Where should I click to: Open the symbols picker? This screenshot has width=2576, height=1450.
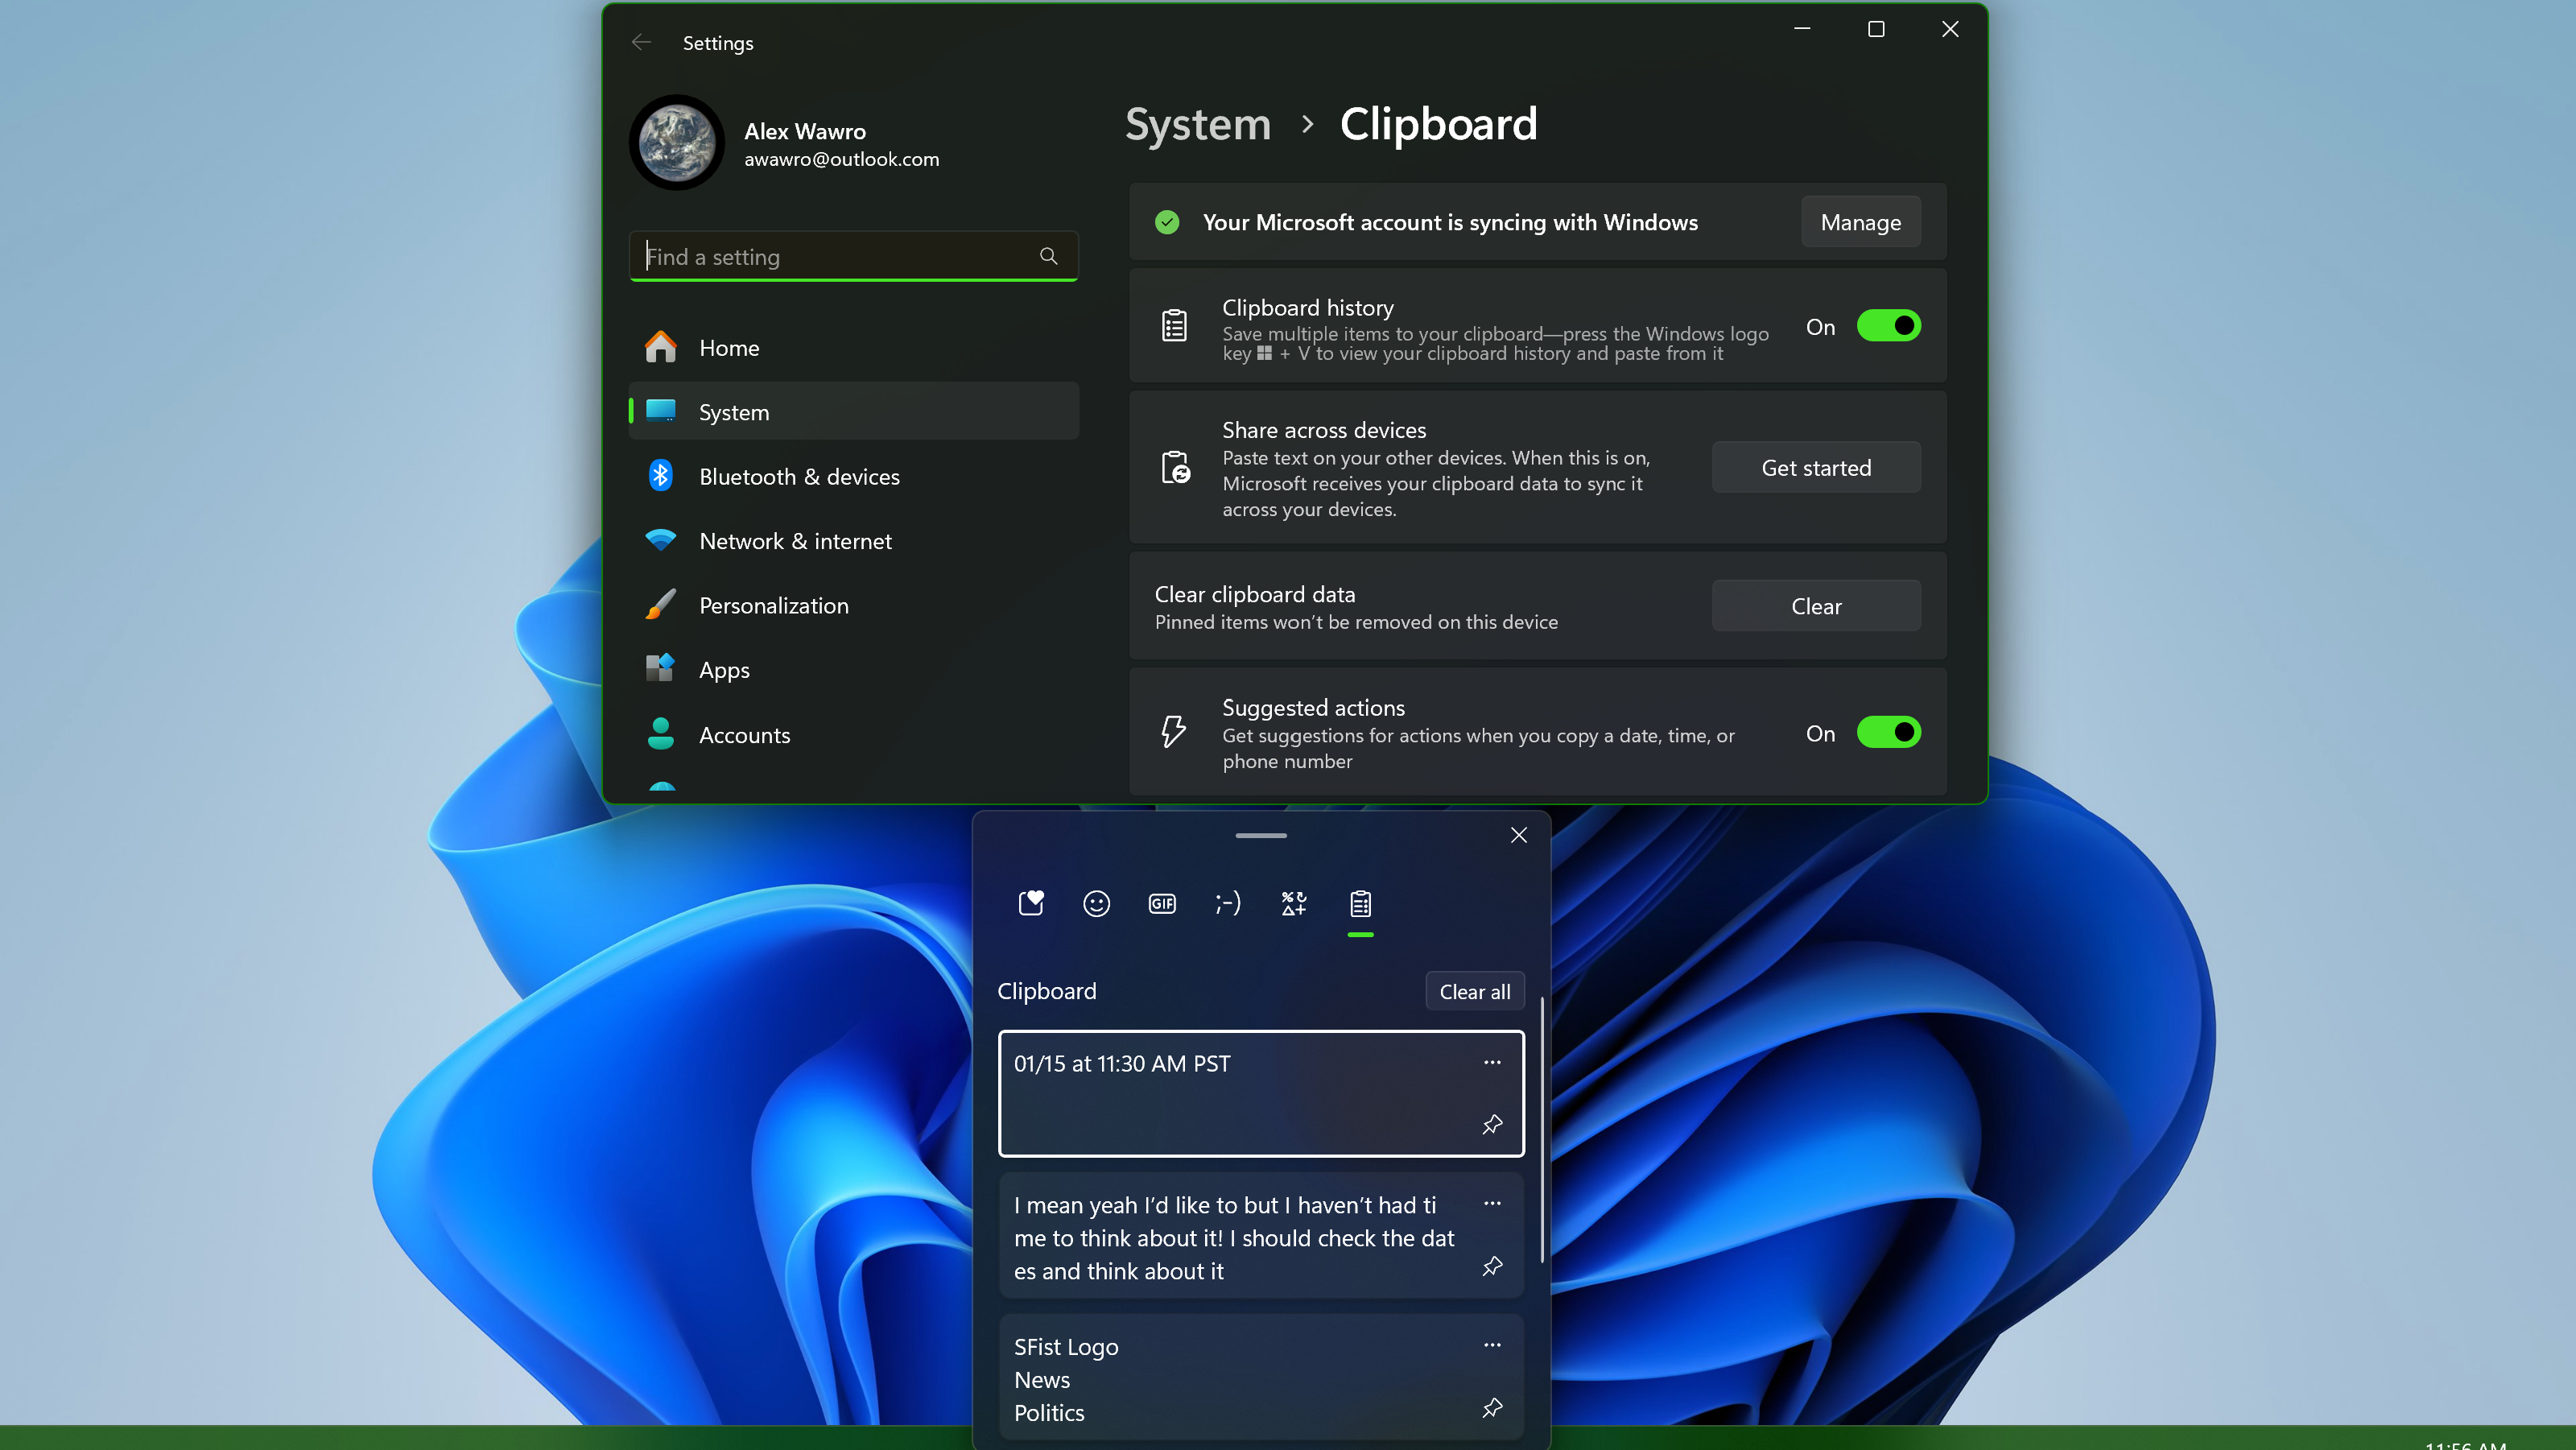[x=1292, y=903]
